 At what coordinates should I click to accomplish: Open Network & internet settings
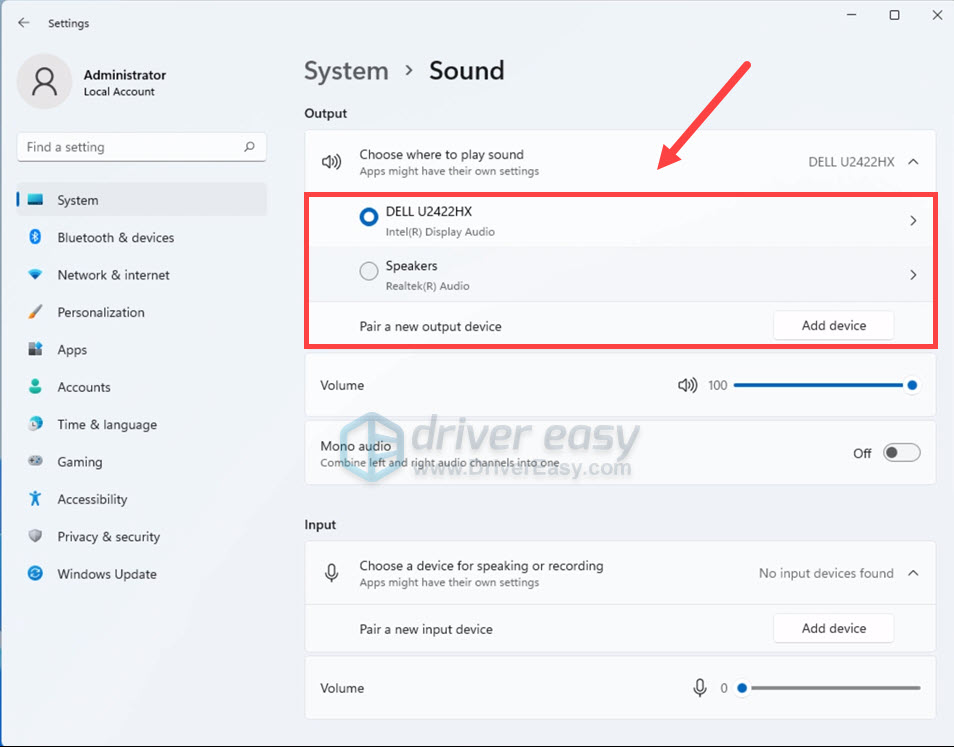click(142, 275)
